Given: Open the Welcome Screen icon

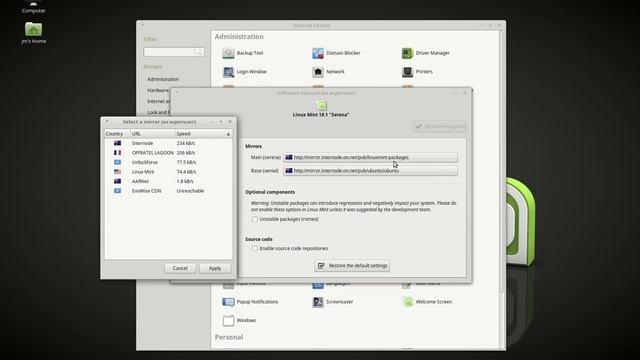Looking at the screenshot, I should pyautogui.click(x=407, y=302).
